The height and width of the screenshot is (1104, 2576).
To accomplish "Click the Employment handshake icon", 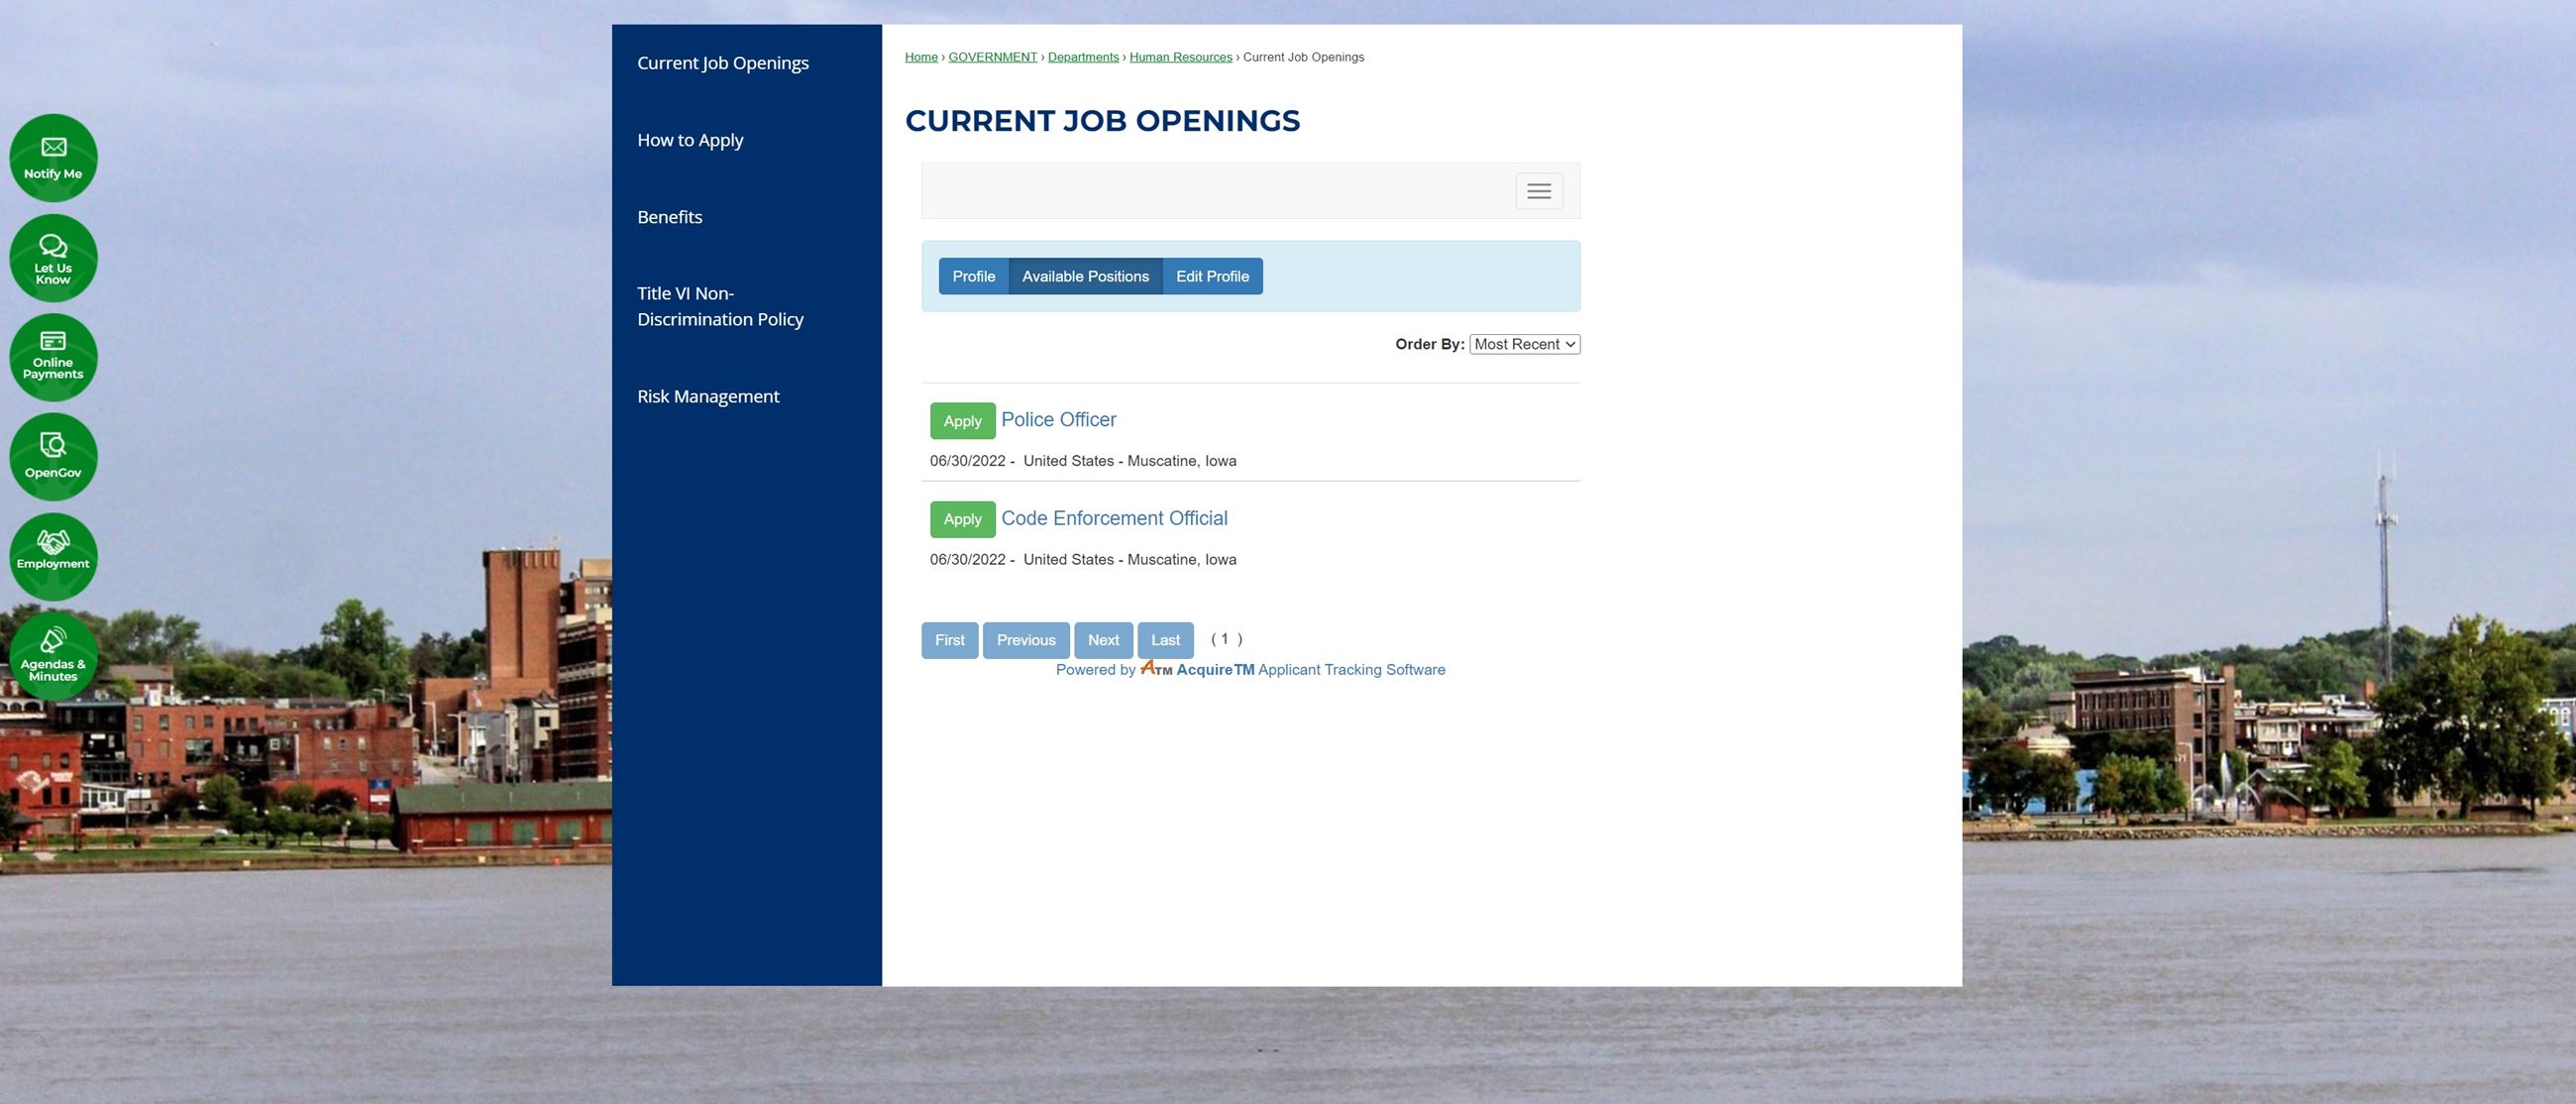I will (x=53, y=556).
